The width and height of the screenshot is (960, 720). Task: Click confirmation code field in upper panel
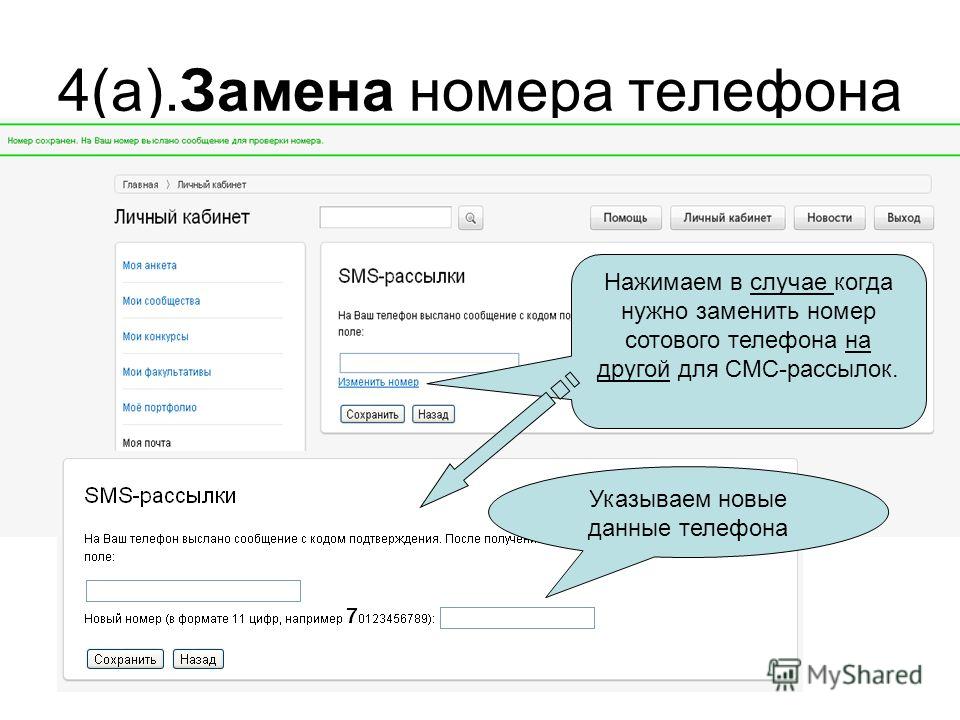click(x=429, y=362)
